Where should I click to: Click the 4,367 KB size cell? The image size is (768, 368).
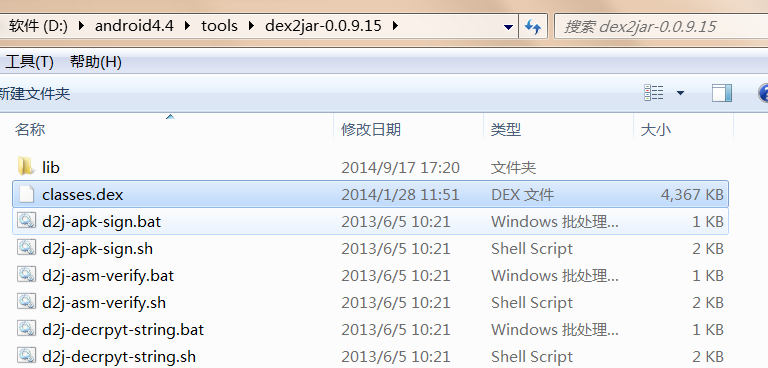tap(692, 195)
